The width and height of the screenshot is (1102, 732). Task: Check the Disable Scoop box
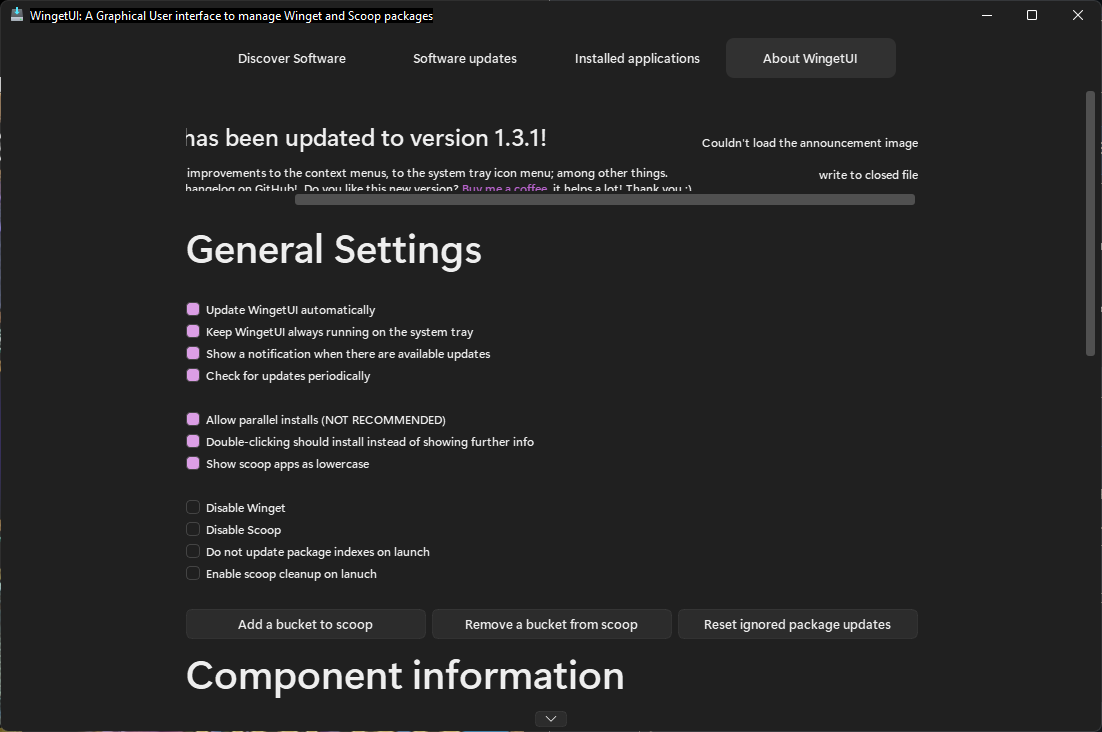[192, 529]
